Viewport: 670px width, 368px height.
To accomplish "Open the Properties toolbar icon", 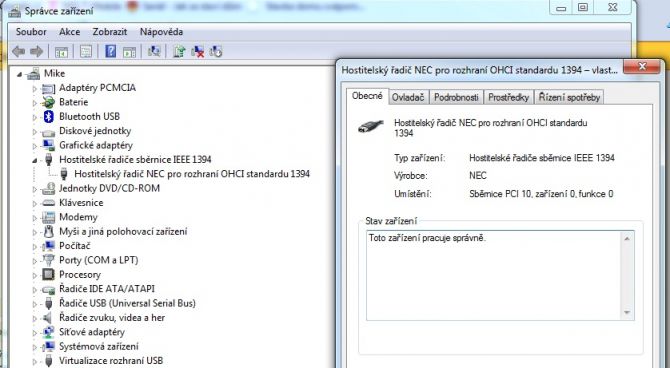I will pyautogui.click(x=85, y=52).
